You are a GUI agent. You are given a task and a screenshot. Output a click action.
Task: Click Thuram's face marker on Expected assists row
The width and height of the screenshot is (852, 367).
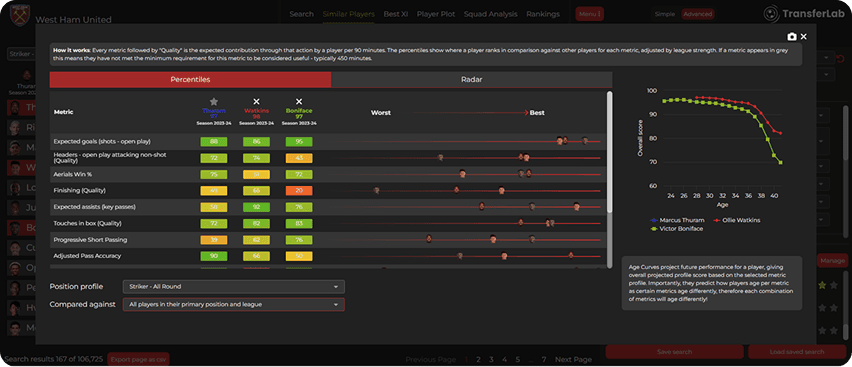[482, 207]
